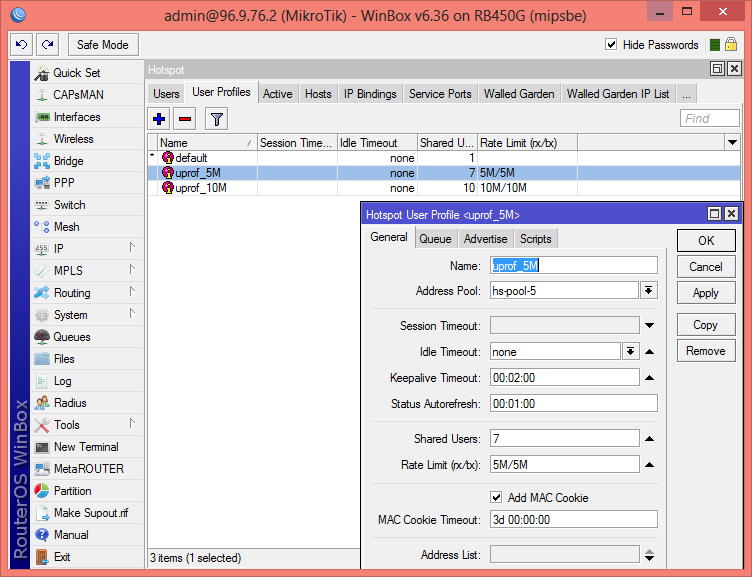Switch to the Users tab
The width and height of the screenshot is (752, 577).
pyautogui.click(x=166, y=94)
